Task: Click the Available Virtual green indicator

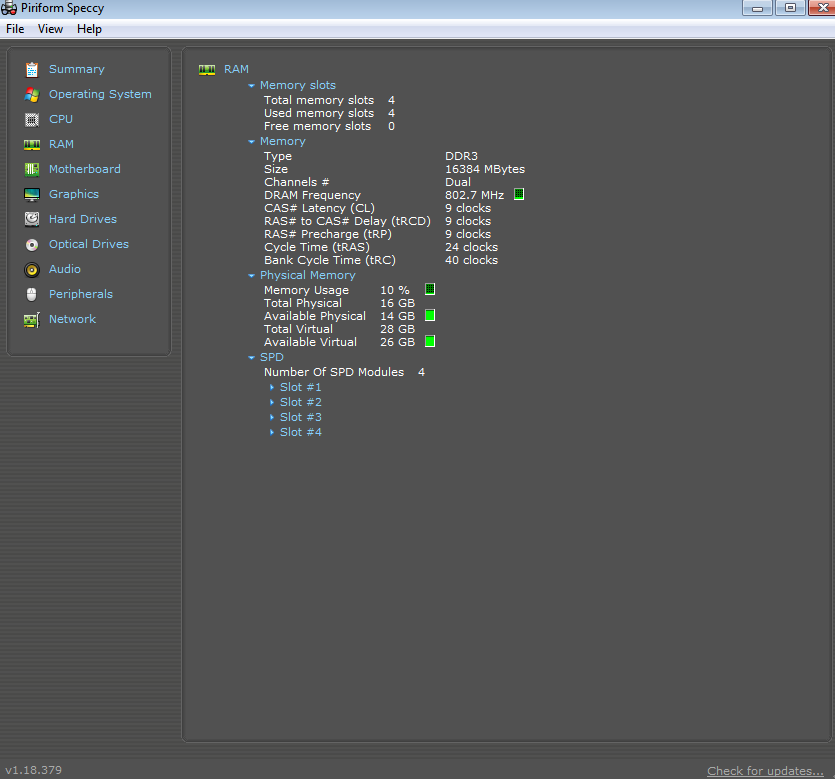Action: 430,341
